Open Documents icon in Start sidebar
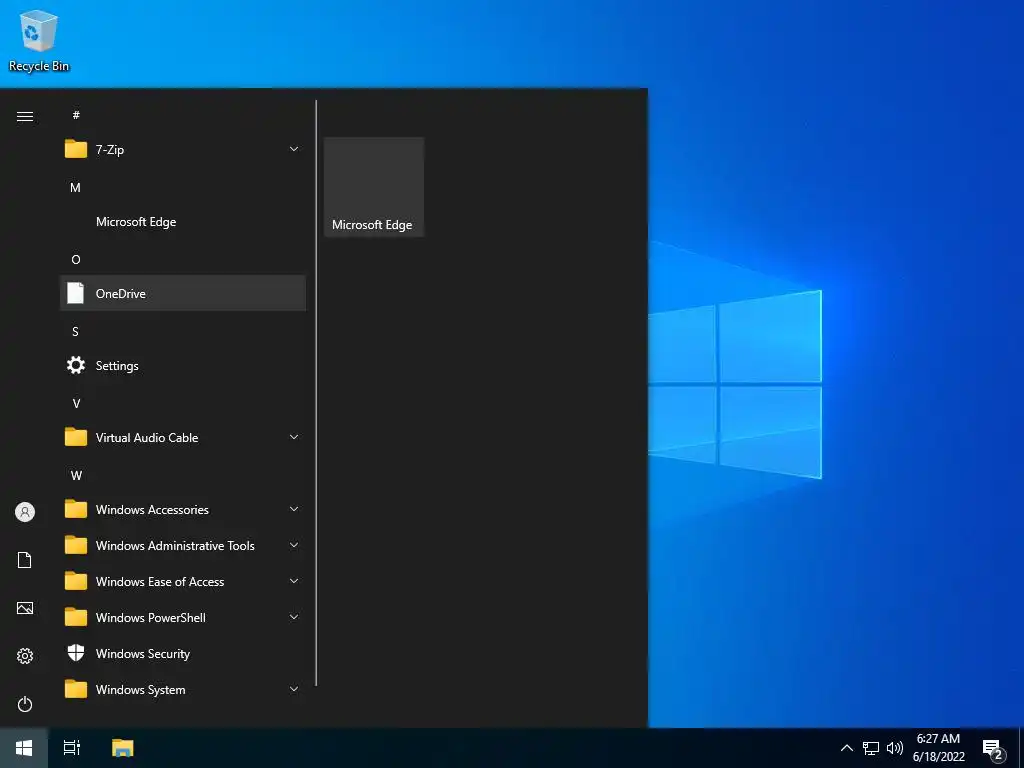 (x=25, y=560)
